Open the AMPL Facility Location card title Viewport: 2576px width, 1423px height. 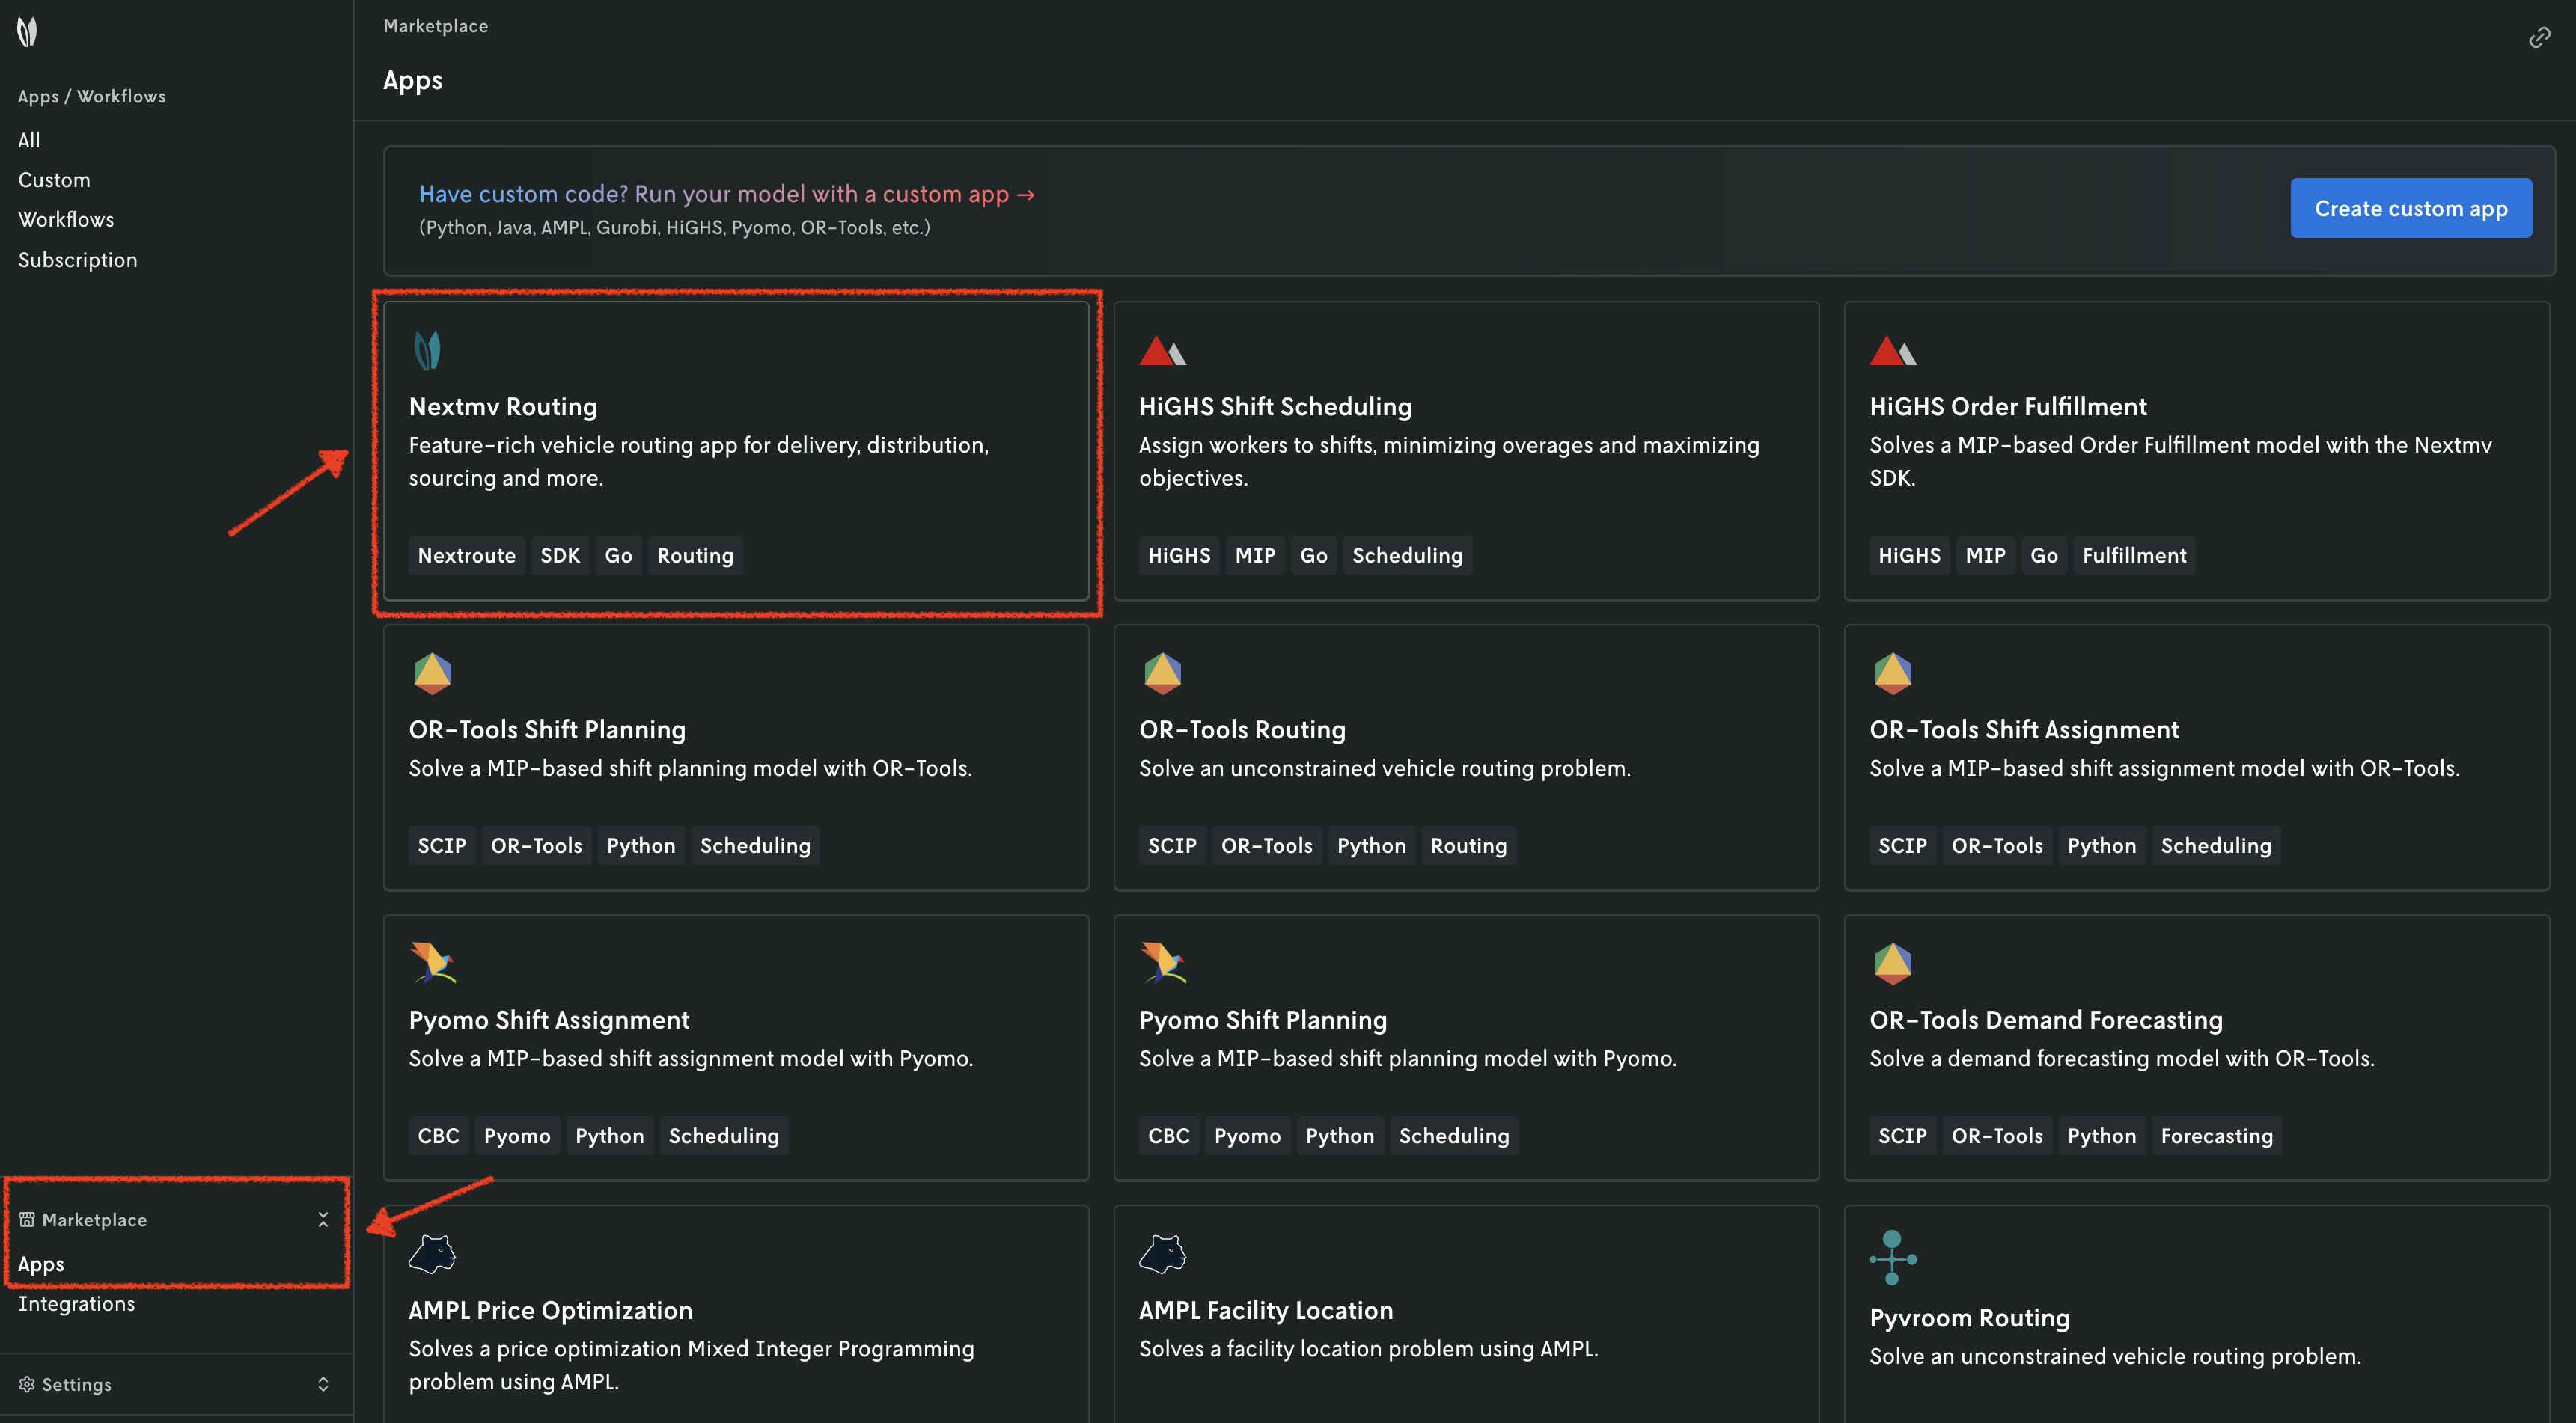point(1266,1310)
